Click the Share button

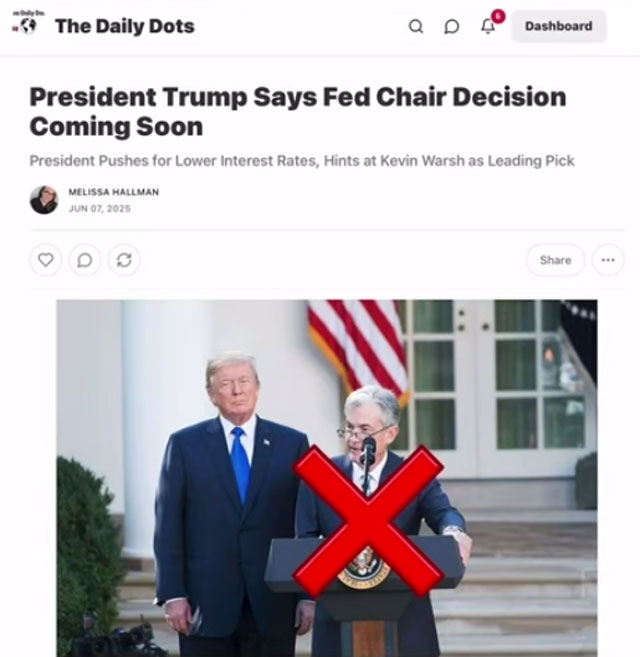555,260
